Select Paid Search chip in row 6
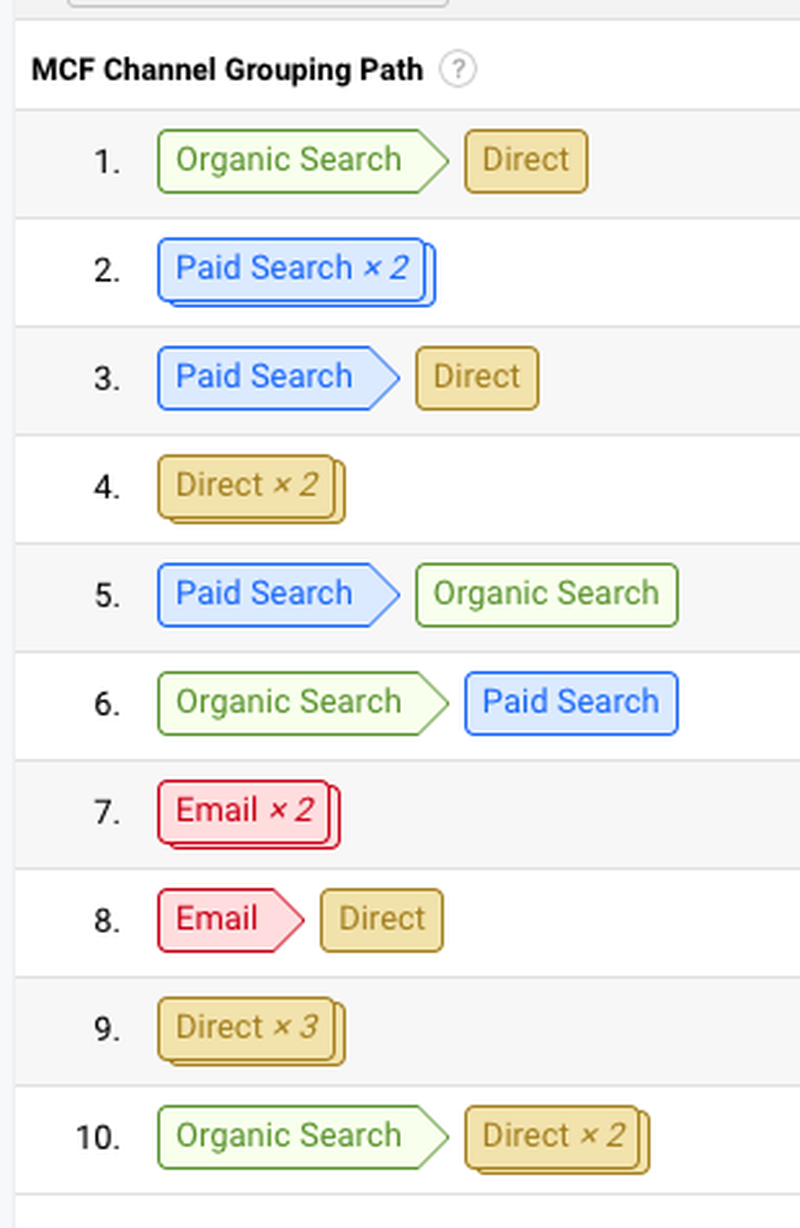Image resolution: width=800 pixels, height=1228 pixels. point(571,702)
